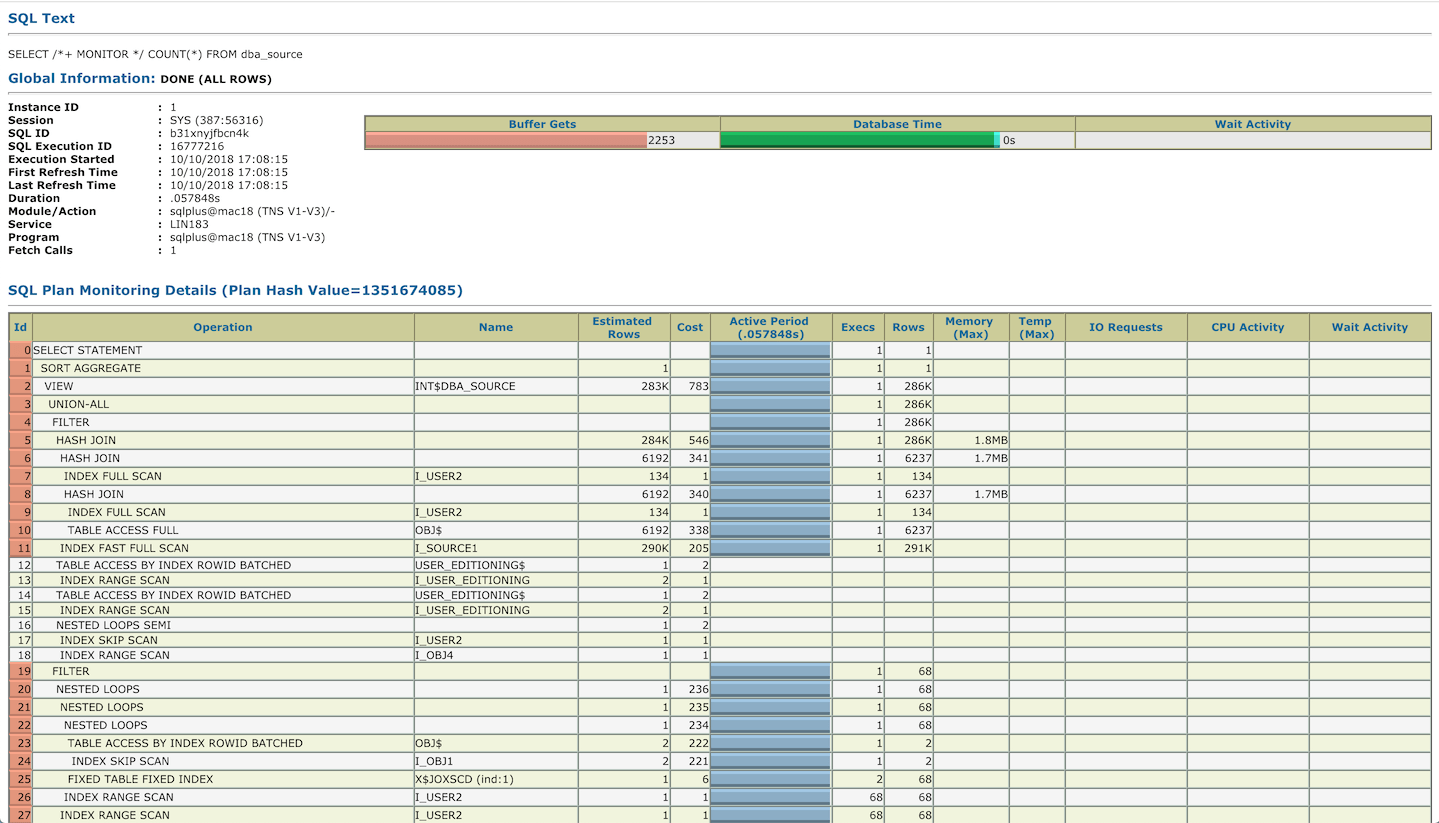The image size is (1439, 823).
Task: Click the CPU Activity column header
Action: pos(1248,327)
